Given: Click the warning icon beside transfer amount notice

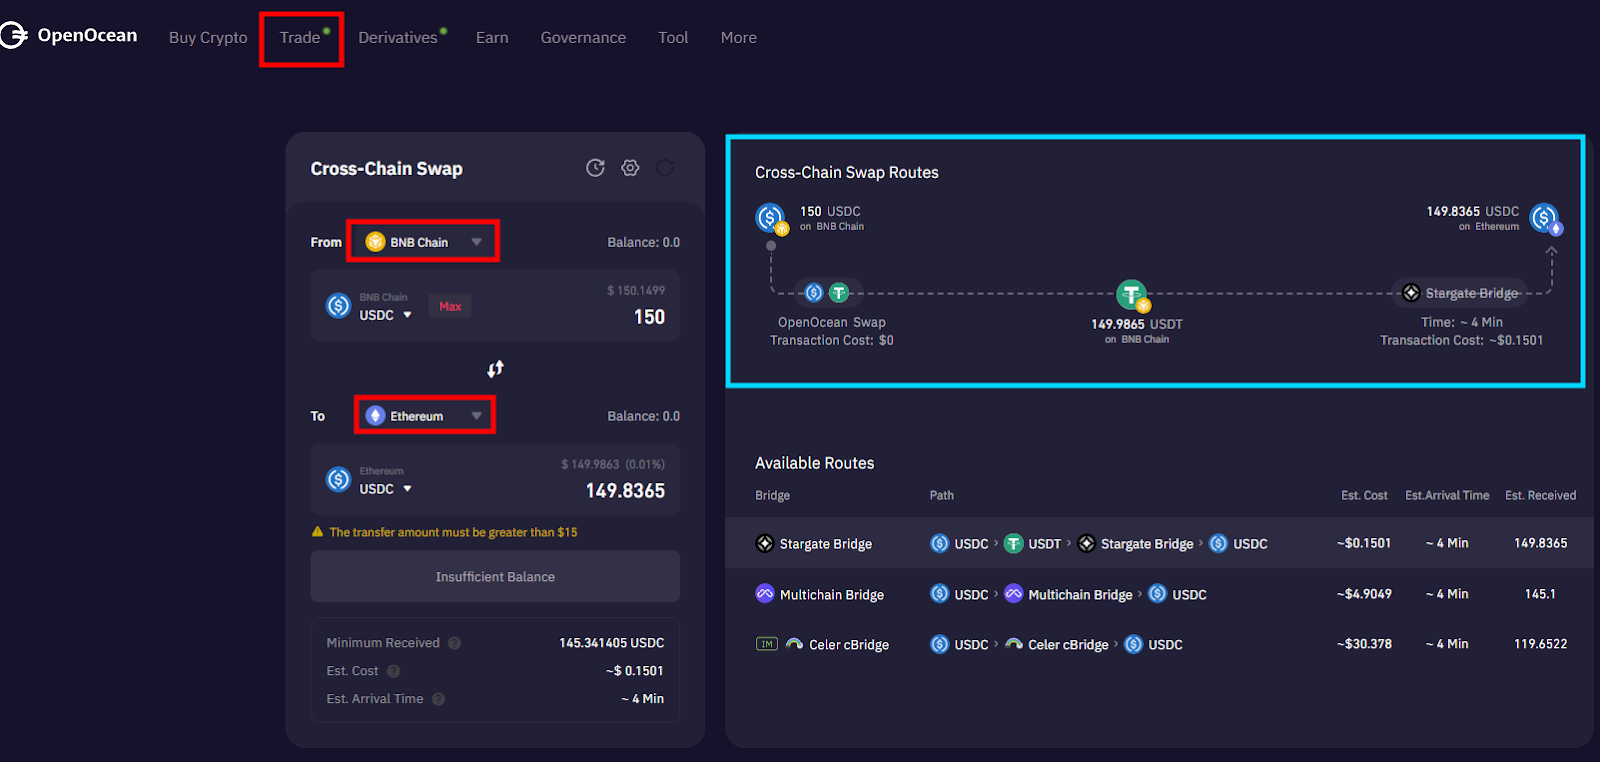Looking at the screenshot, I should [318, 532].
